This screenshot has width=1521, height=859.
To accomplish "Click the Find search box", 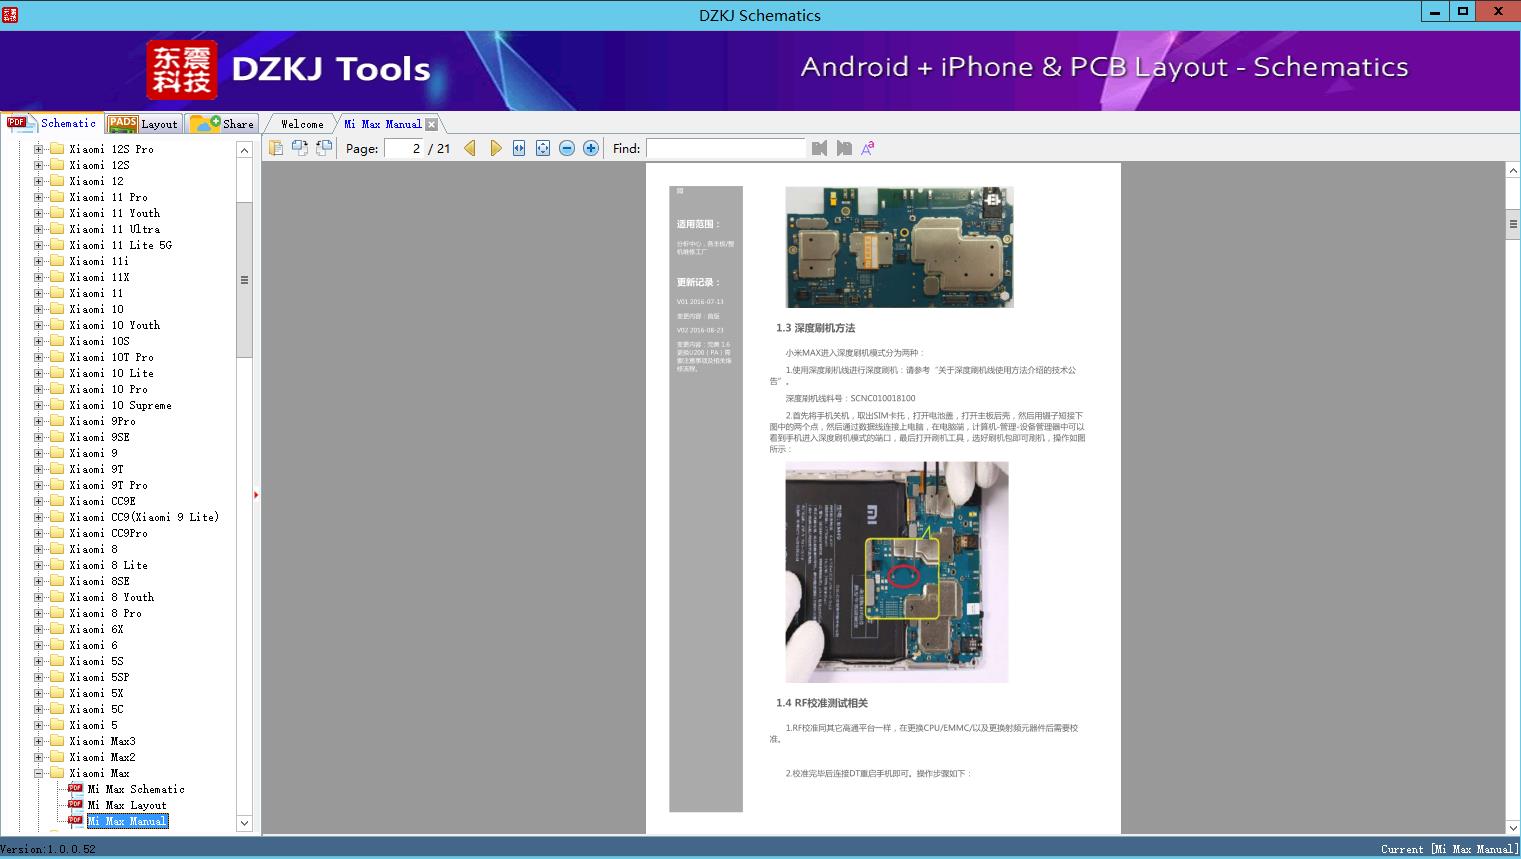I will point(725,148).
